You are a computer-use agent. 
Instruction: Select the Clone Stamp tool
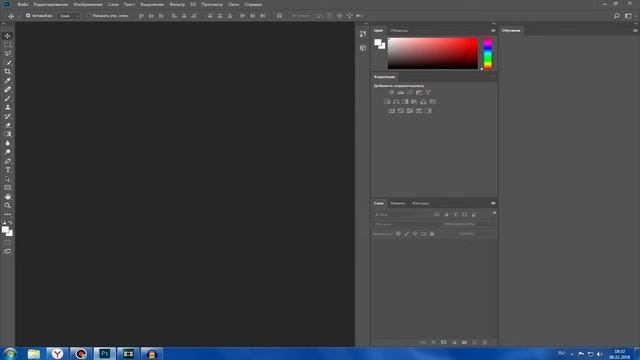click(x=7, y=107)
